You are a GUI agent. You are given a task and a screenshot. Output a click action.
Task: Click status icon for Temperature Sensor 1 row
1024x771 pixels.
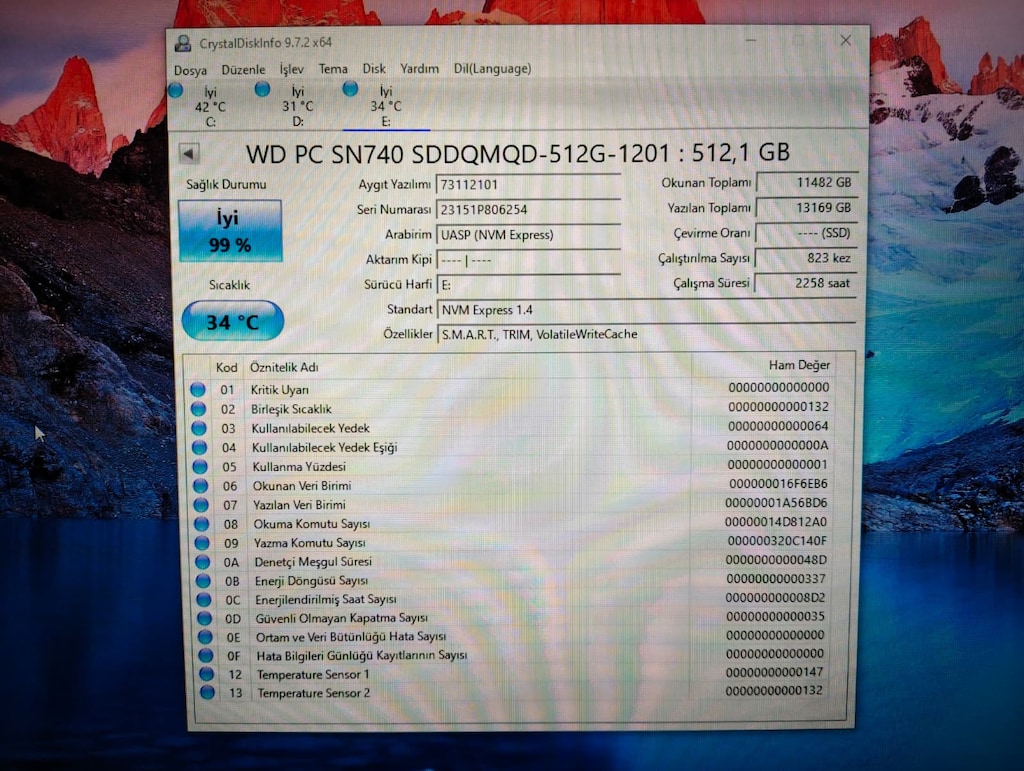pyautogui.click(x=207, y=674)
